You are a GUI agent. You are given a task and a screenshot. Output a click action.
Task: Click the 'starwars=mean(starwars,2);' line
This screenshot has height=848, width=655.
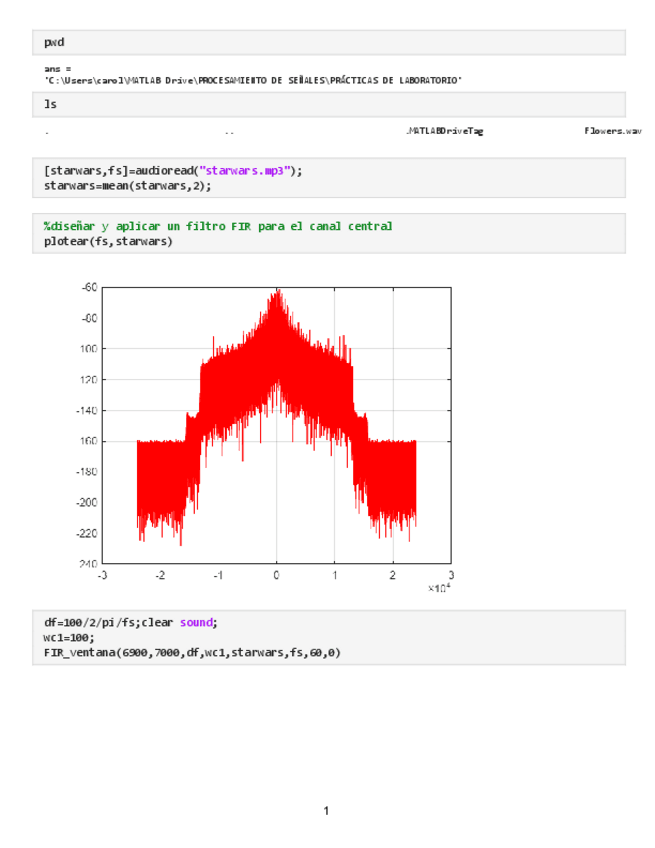click(128, 186)
